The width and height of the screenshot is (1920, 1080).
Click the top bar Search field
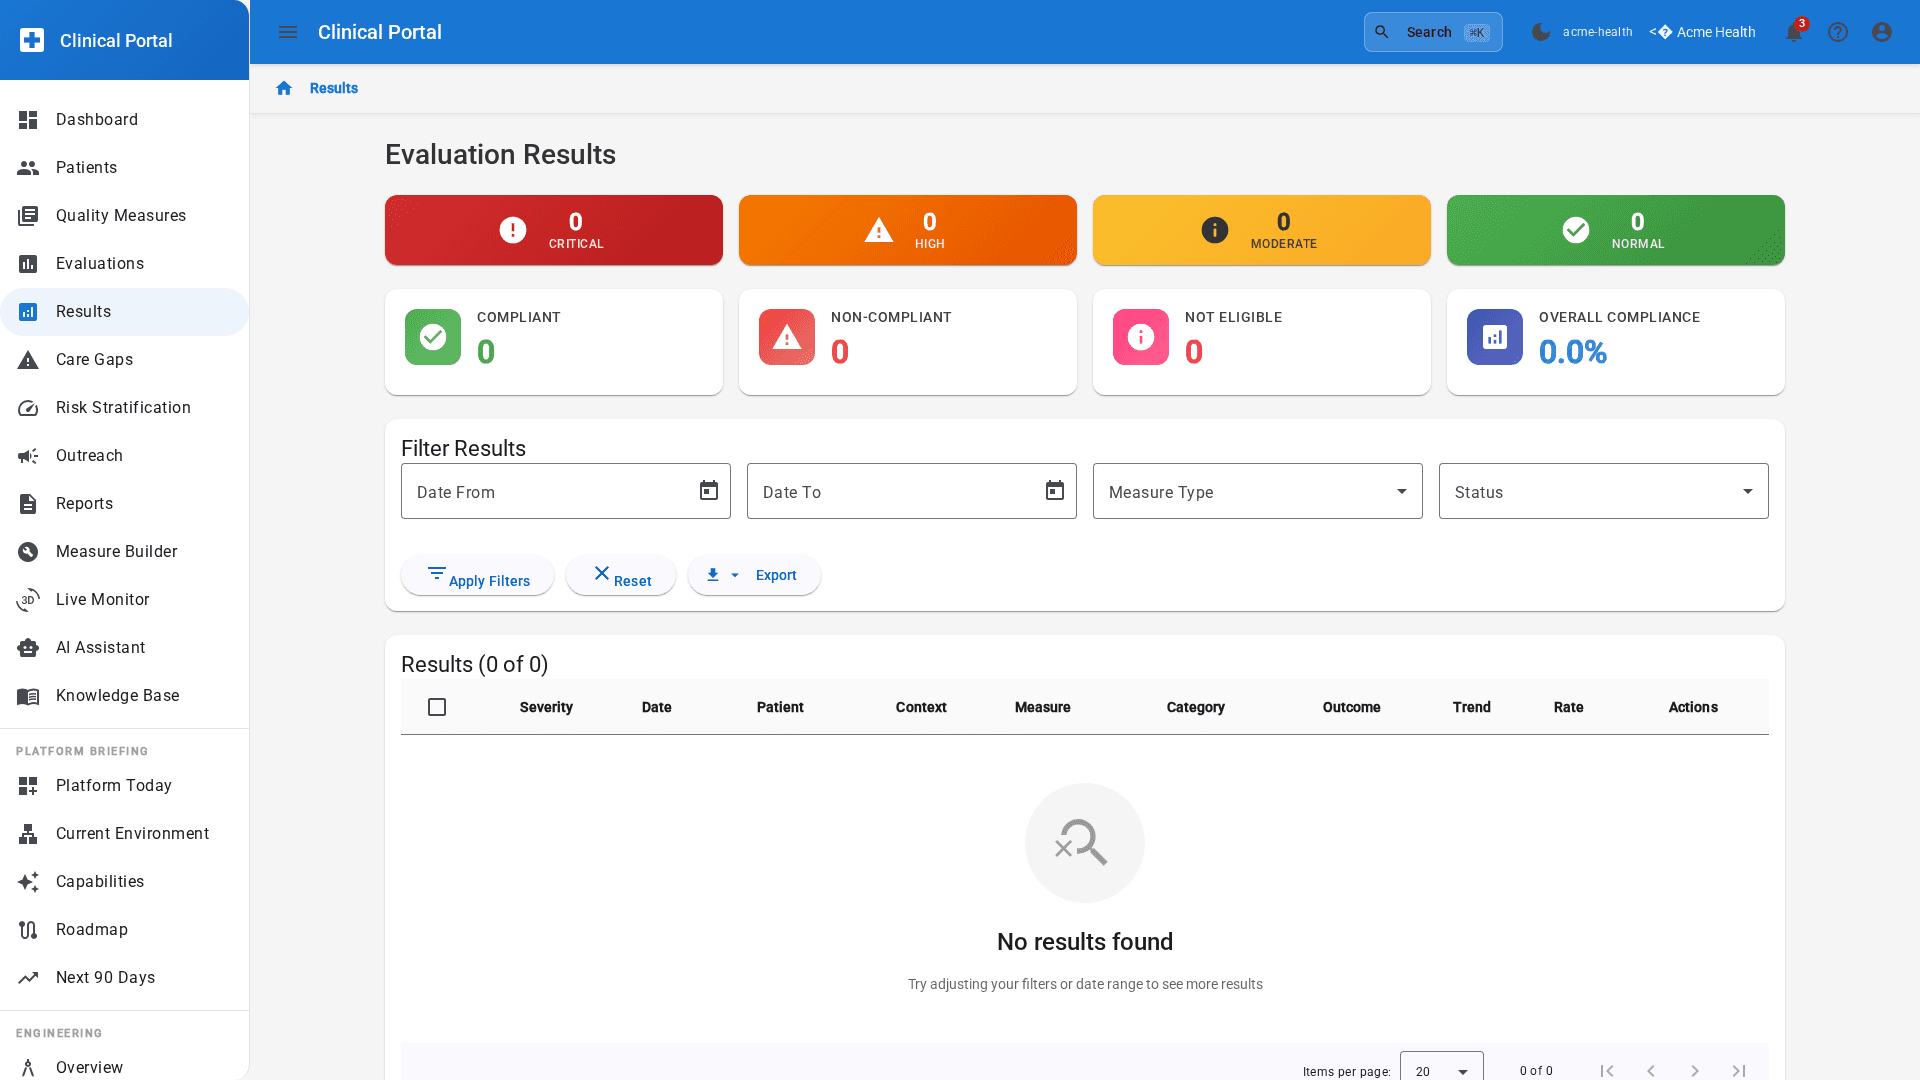1432,32
